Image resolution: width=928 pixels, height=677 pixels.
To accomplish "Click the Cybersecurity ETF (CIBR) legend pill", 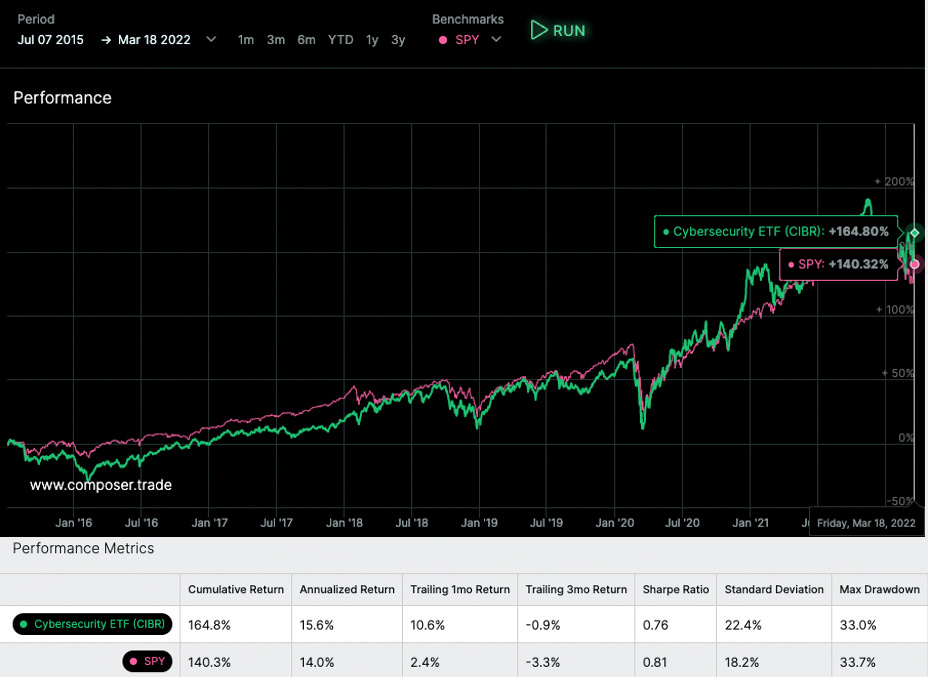I will [x=92, y=624].
